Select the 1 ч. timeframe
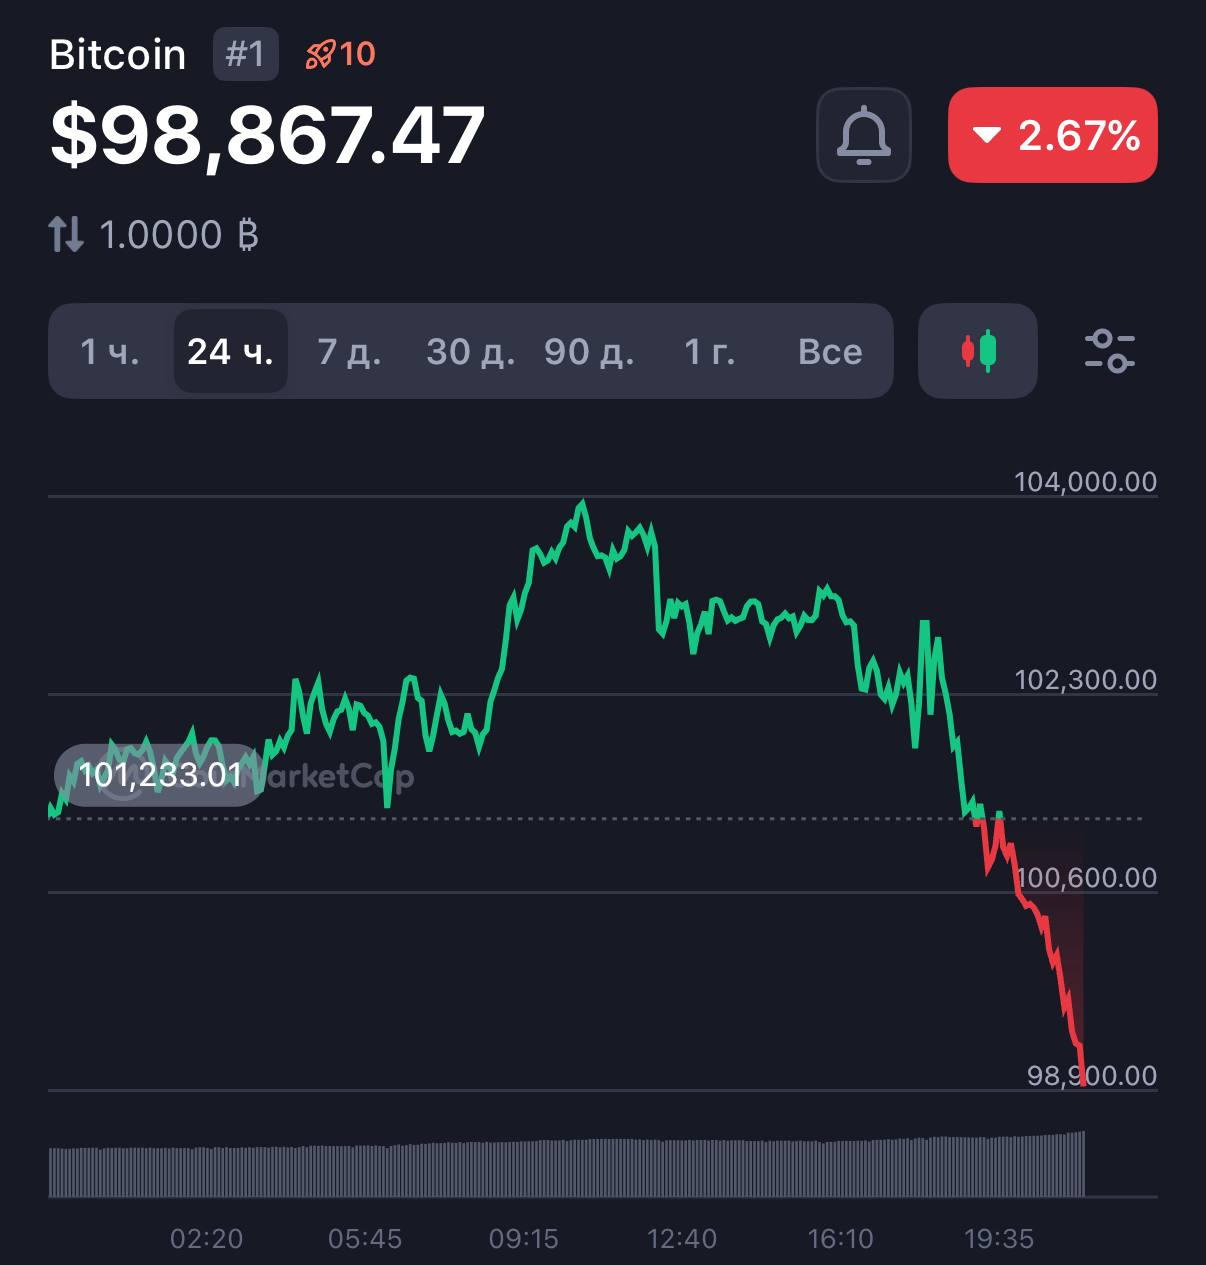The height and width of the screenshot is (1265, 1206). click(110, 351)
